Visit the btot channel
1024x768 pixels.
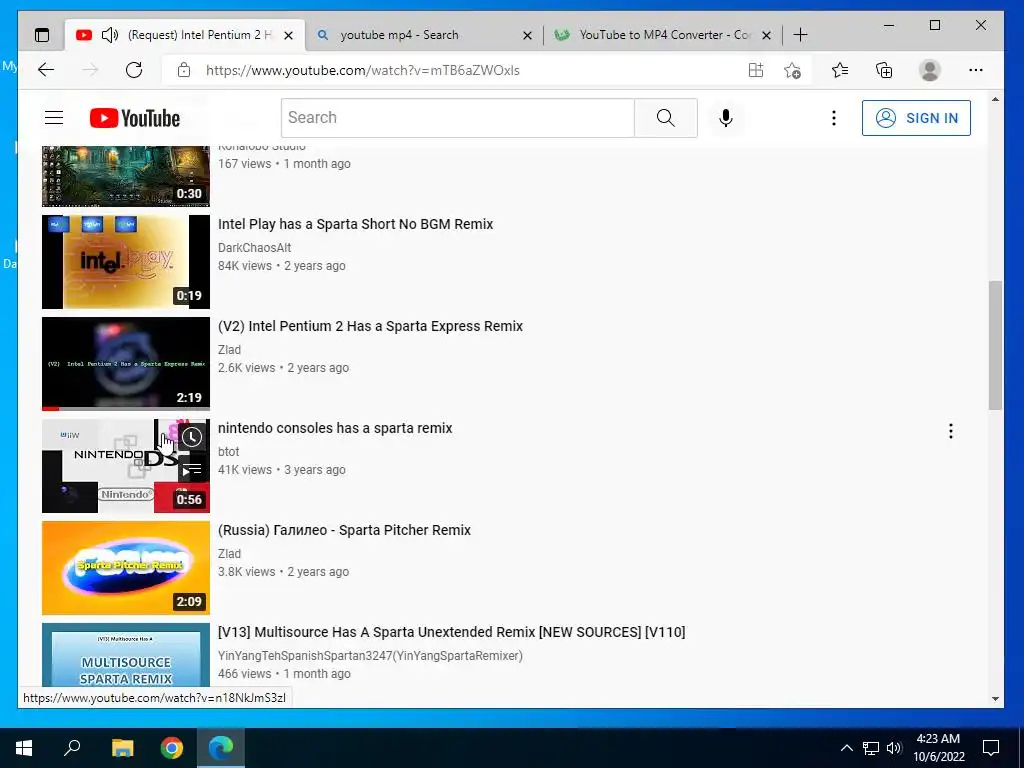click(x=229, y=451)
